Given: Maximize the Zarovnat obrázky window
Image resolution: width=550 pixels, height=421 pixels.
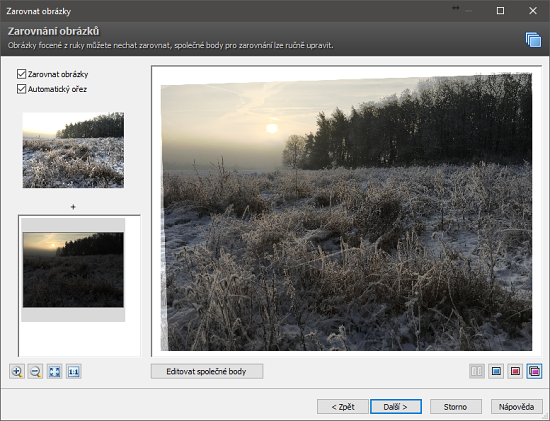Looking at the screenshot, I should click(501, 11).
